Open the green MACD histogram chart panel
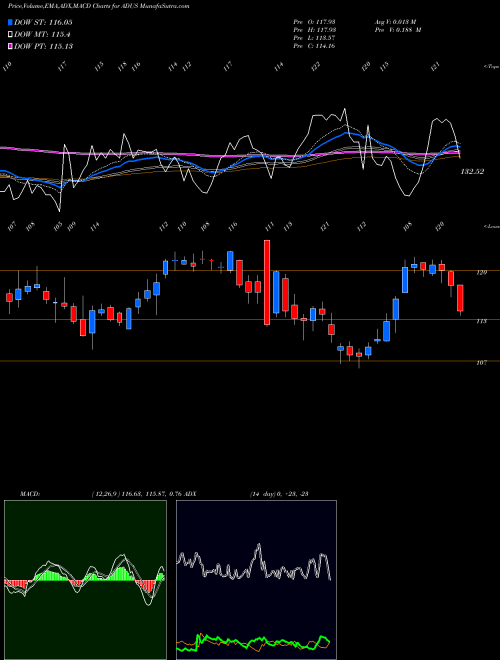Viewport: 500px width, 660px height. coord(85,580)
